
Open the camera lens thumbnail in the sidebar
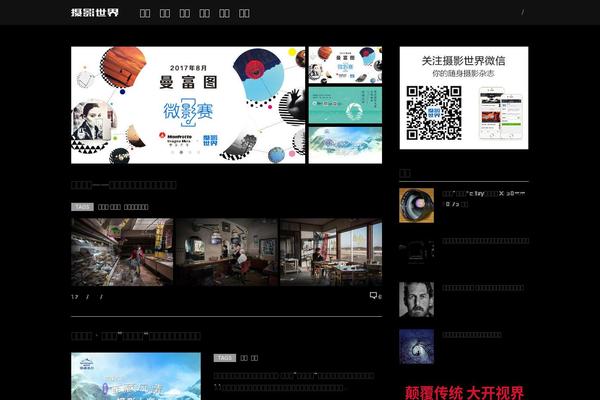[416, 204]
